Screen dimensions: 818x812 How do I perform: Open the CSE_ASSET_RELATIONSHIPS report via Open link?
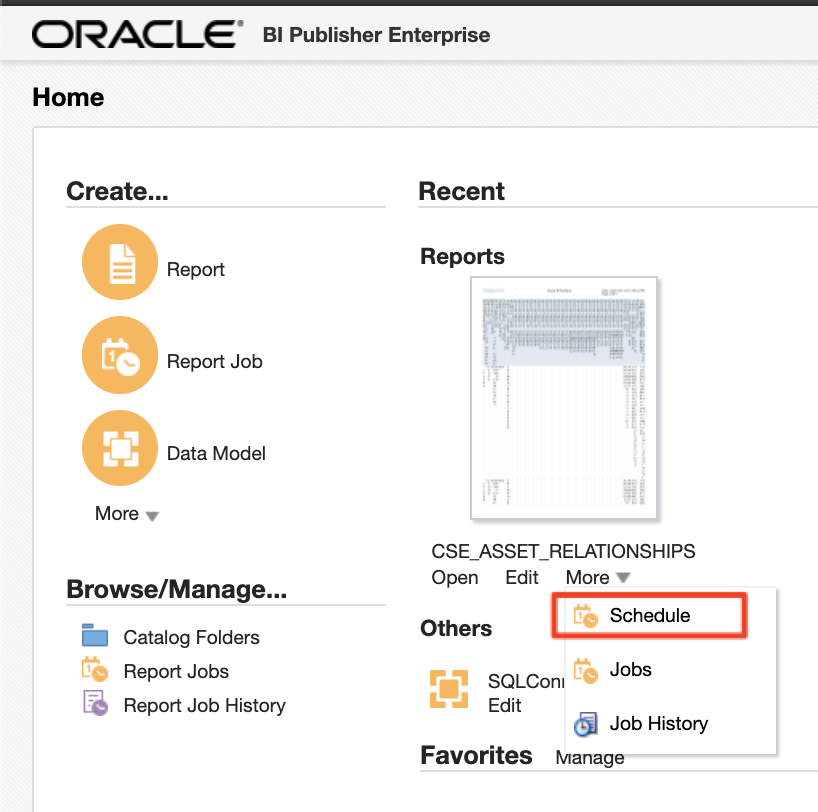tap(455, 578)
